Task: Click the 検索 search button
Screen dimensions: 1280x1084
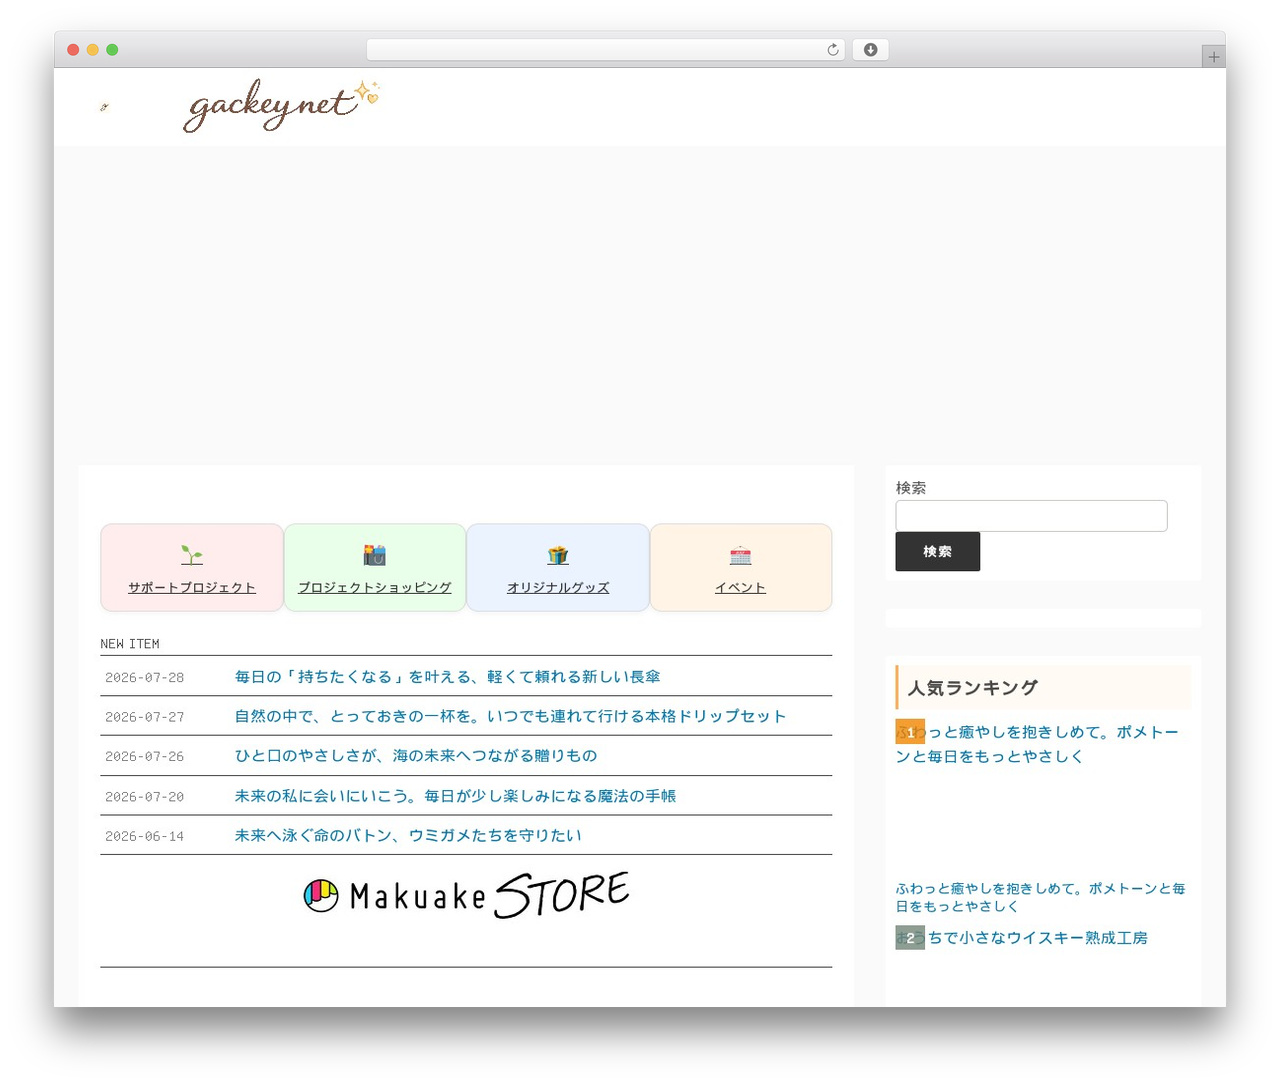Action: tap(938, 552)
